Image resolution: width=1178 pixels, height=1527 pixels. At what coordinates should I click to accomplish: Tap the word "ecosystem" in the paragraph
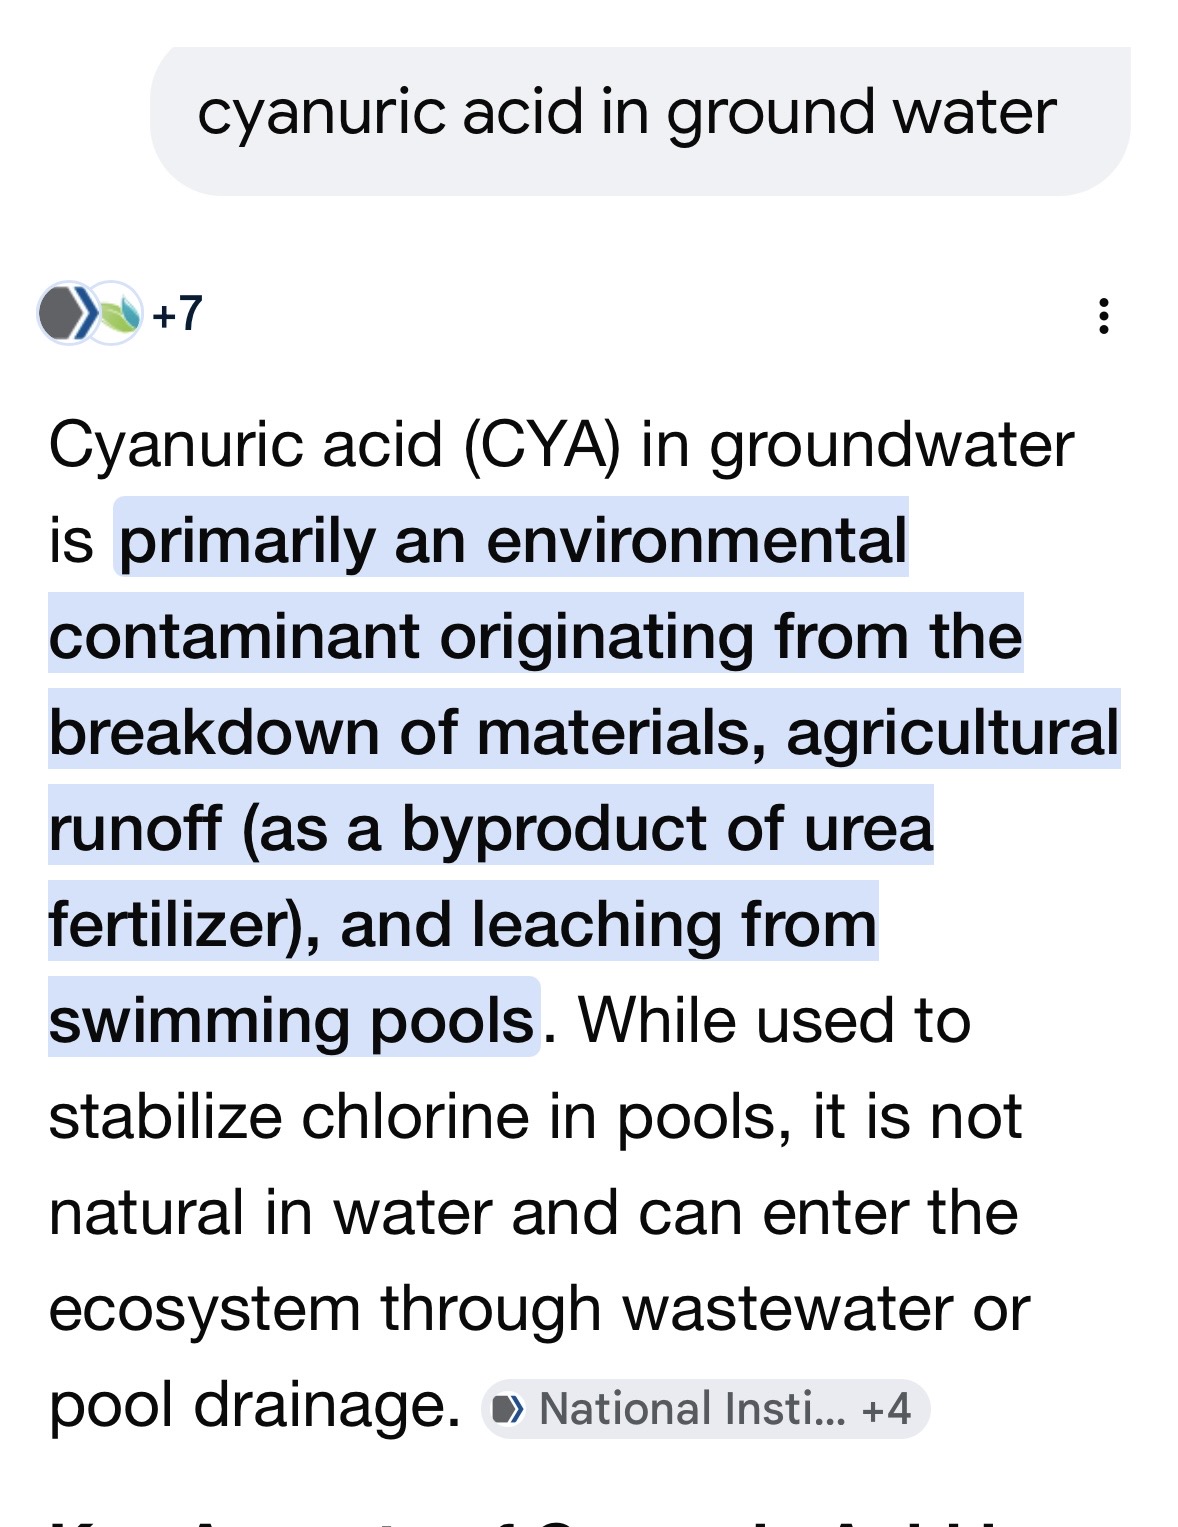coord(204,1309)
